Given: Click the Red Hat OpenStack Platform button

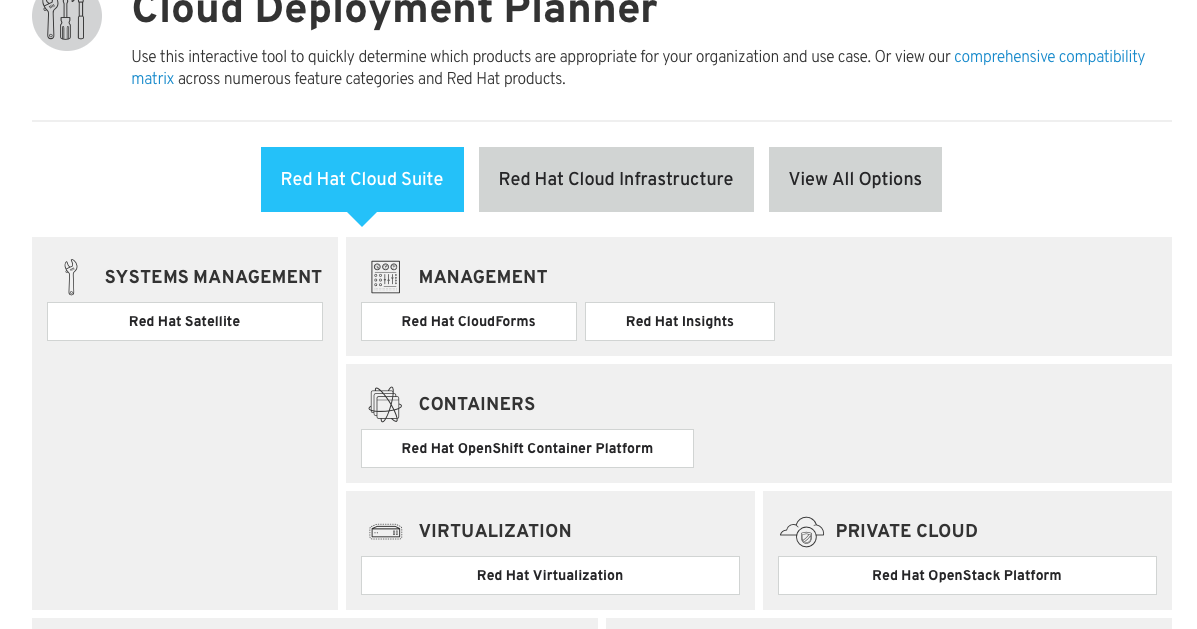Looking at the screenshot, I should [966, 575].
